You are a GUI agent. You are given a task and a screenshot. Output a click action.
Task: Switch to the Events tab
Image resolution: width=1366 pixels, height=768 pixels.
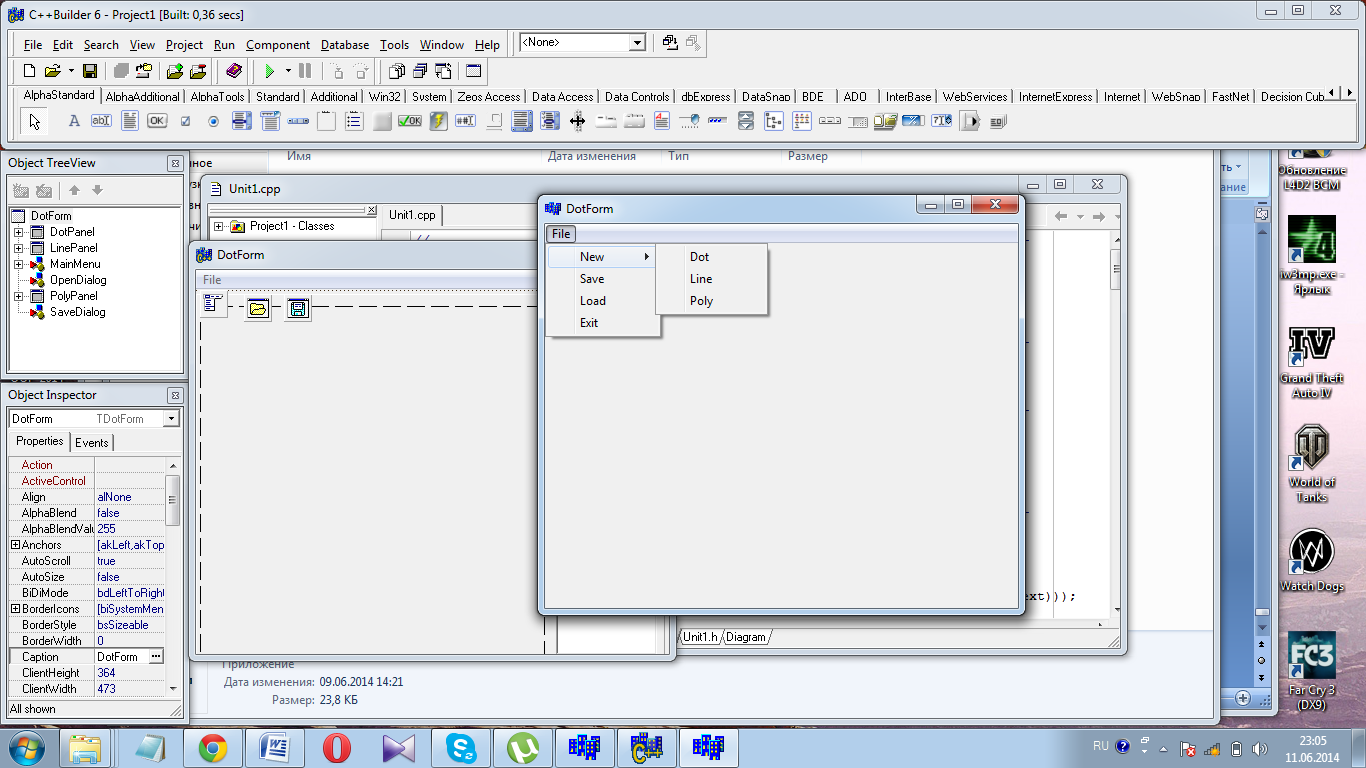[92, 442]
